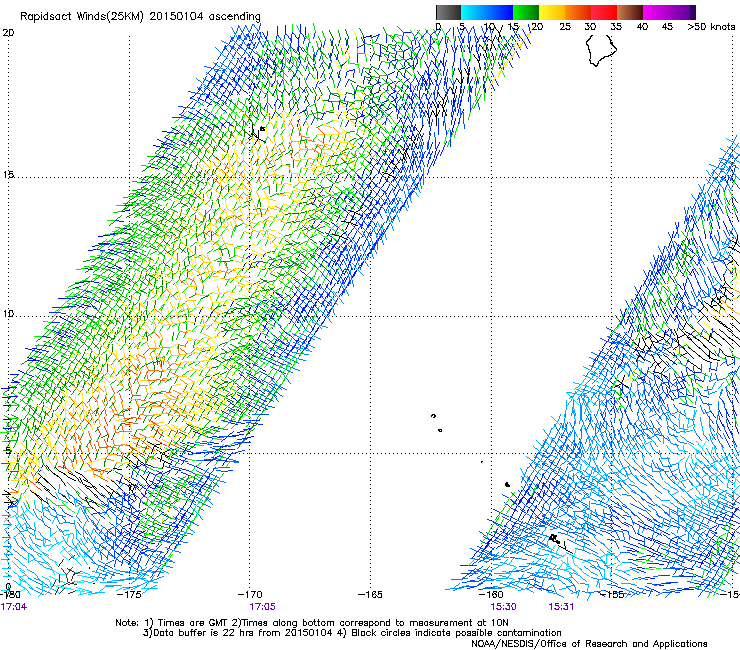740x650 pixels.
Task: Click the longitude label '-175'
Action: coord(129,594)
